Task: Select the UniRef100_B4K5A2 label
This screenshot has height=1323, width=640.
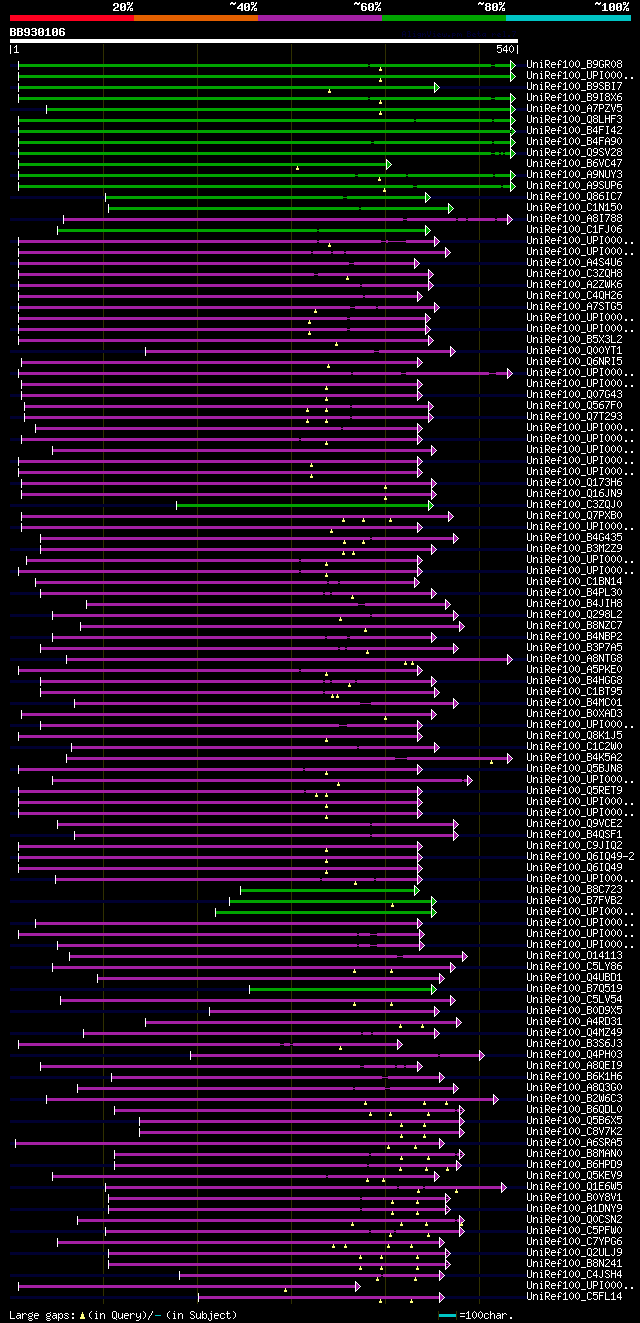Action: pyautogui.click(x=574, y=757)
